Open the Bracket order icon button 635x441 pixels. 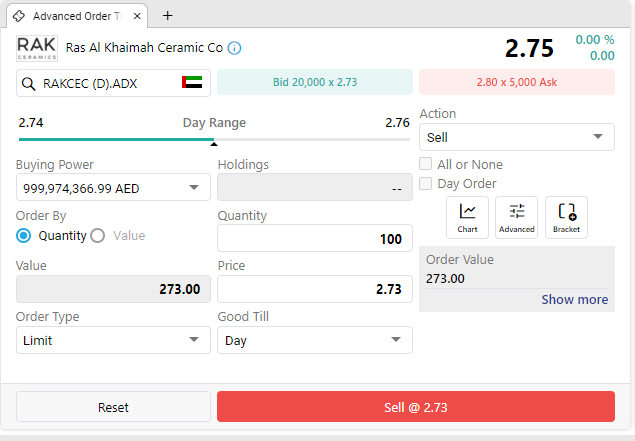(566, 217)
